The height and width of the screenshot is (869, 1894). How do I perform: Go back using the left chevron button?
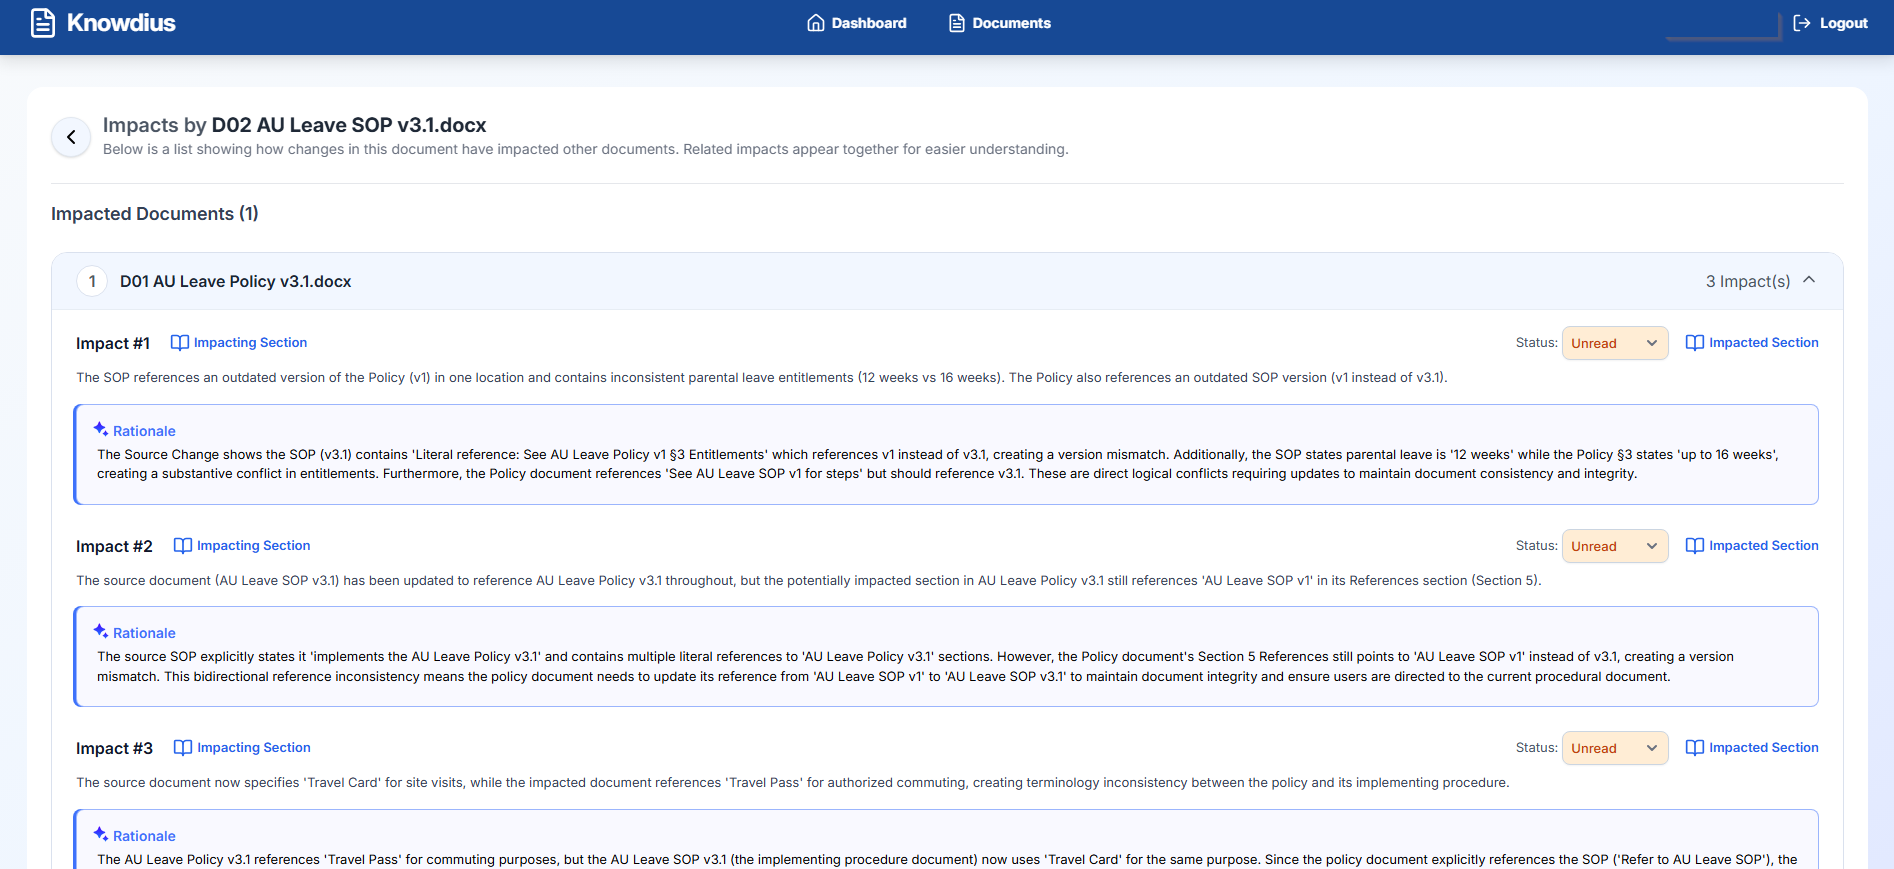click(71, 137)
